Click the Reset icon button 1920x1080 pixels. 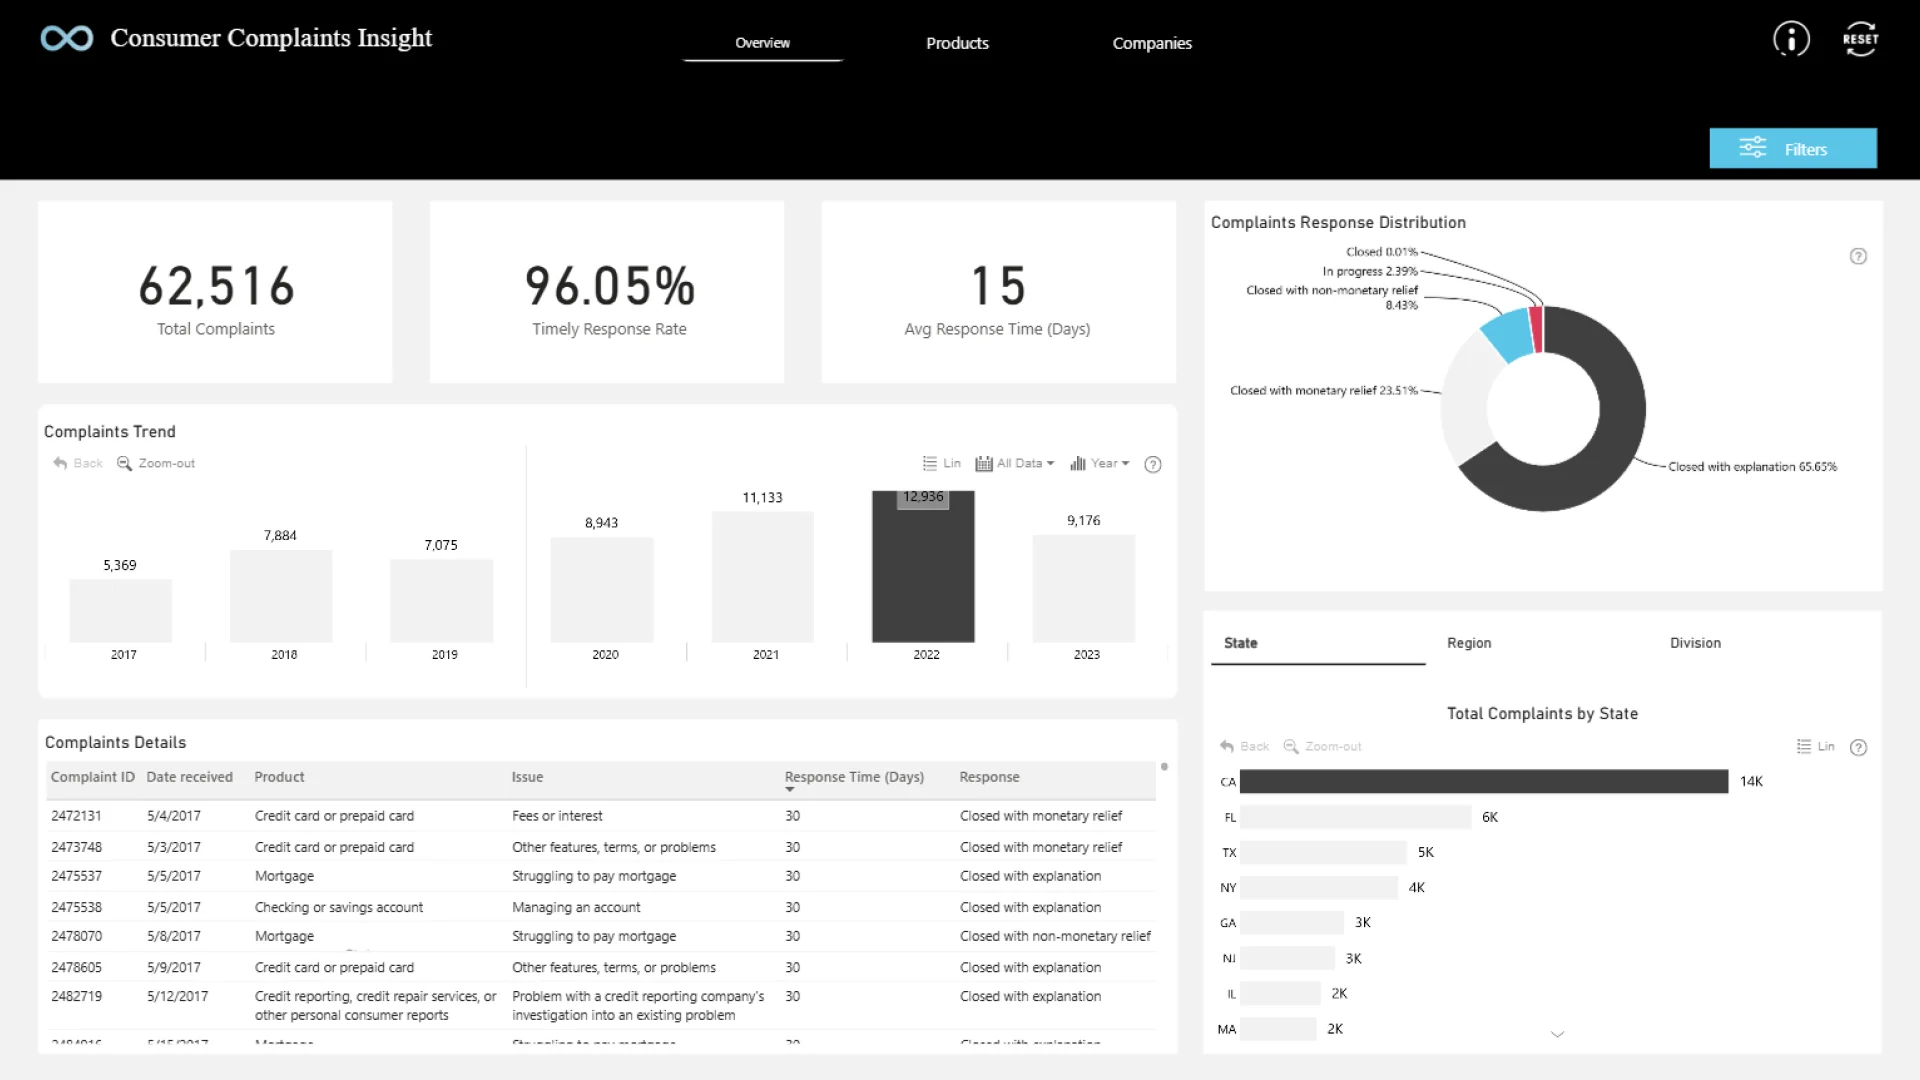point(1860,39)
